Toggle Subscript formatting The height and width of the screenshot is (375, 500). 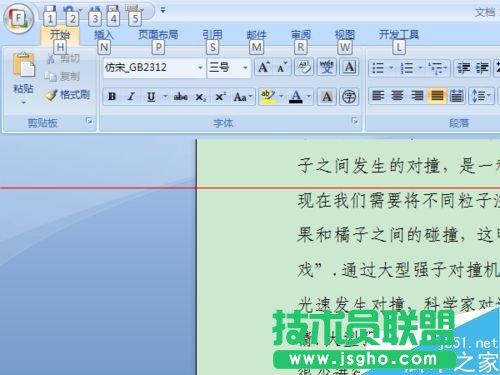200,97
